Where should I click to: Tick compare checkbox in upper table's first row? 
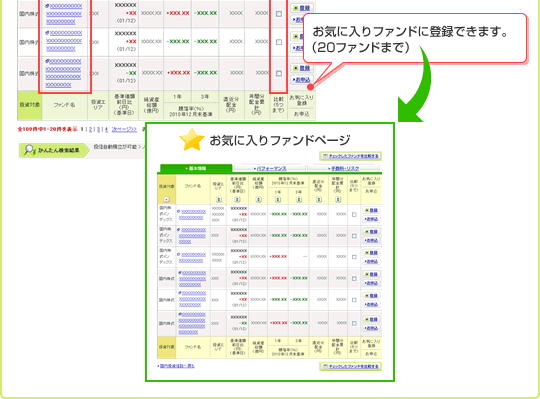click(x=279, y=14)
